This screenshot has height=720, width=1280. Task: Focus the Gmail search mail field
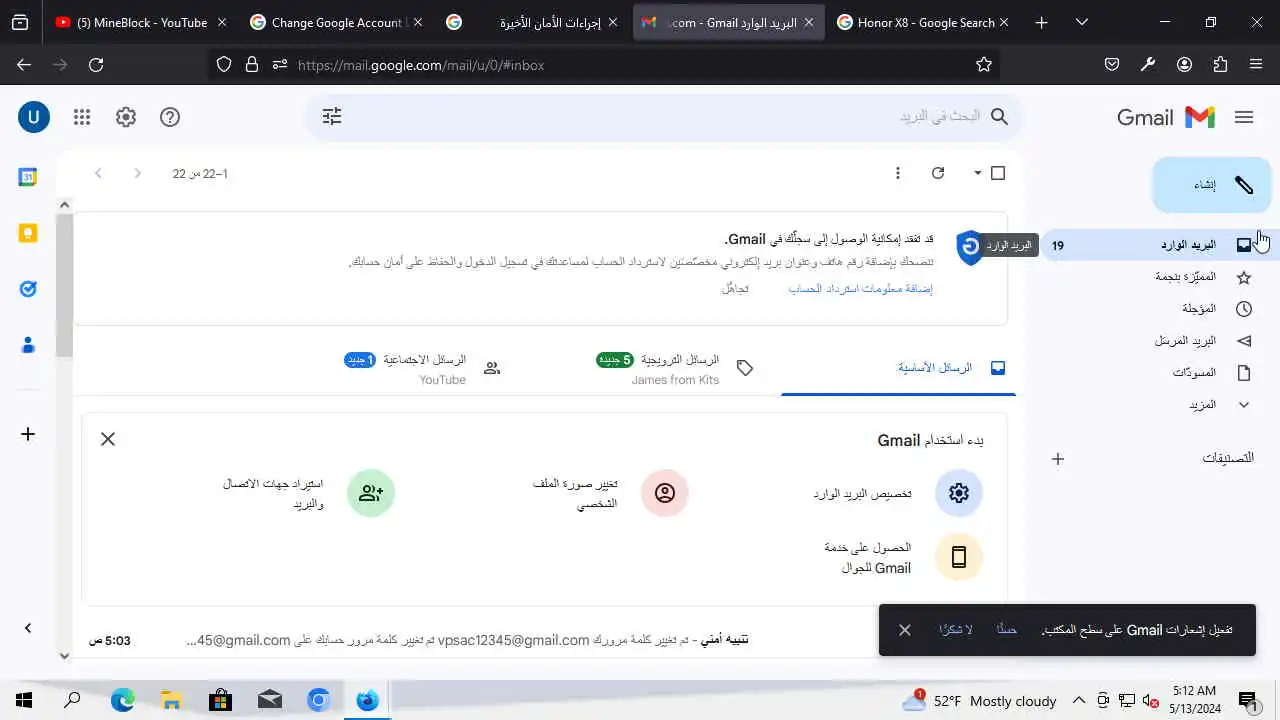665,117
